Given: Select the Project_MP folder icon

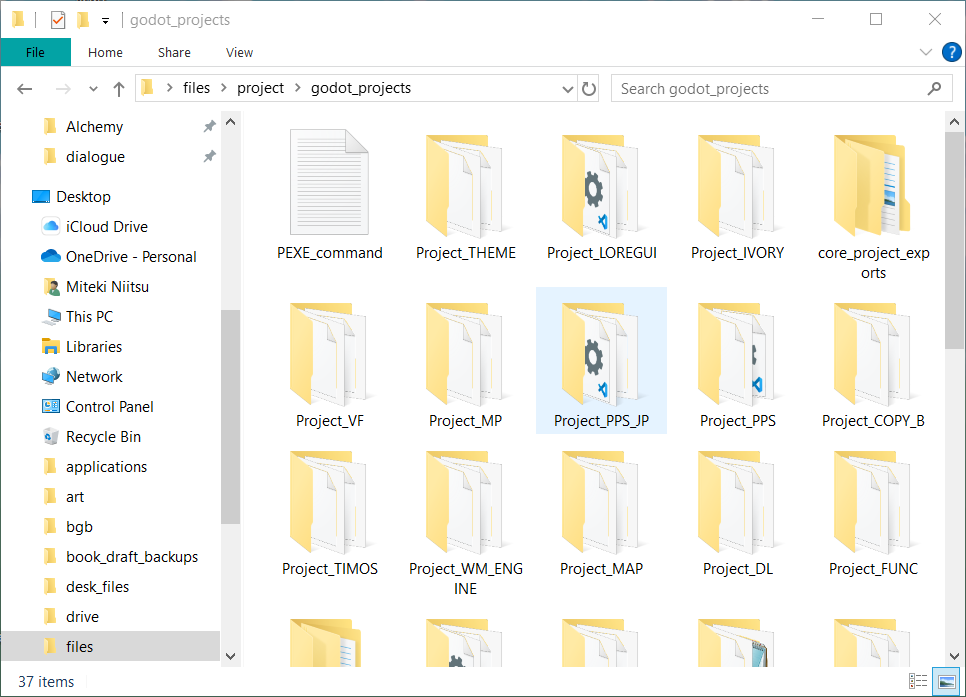Looking at the screenshot, I should coord(466,353).
